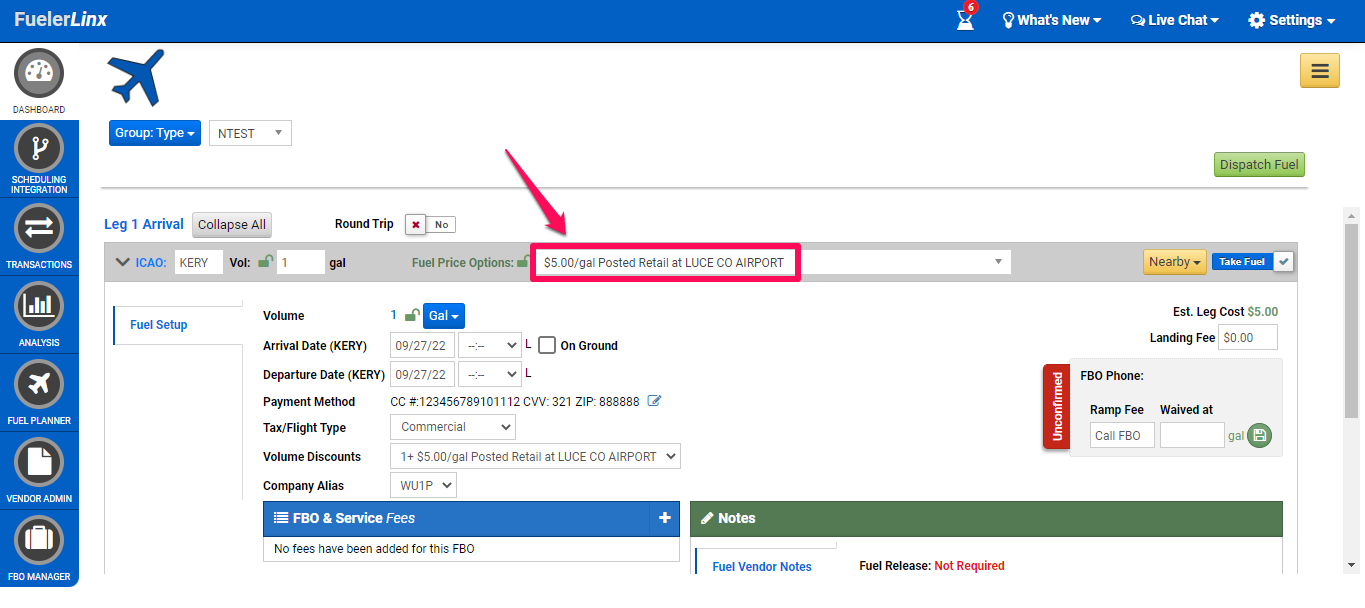This screenshot has height=608, width=1365.
Task: Open the Group: Type dropdown
Action: [155, 133]
